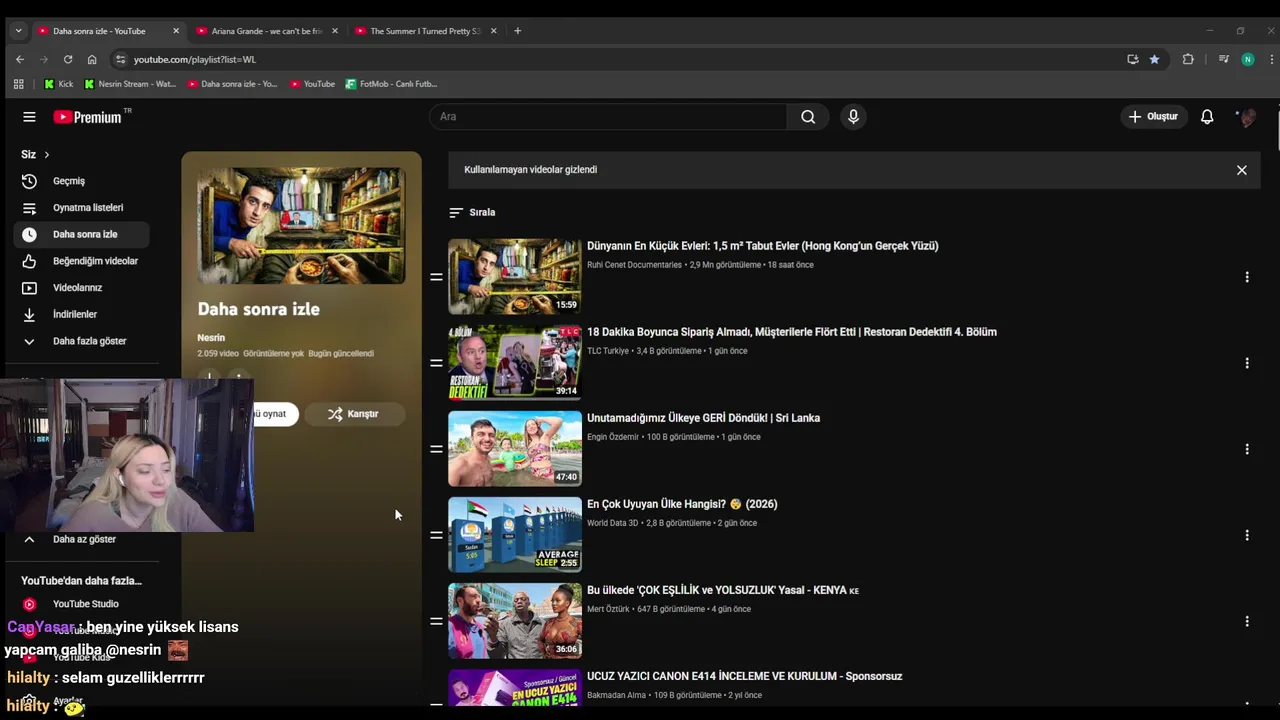Collapse with Daha az göster
Viewport: 1280px width, 720px height.
tap(81, 539)
